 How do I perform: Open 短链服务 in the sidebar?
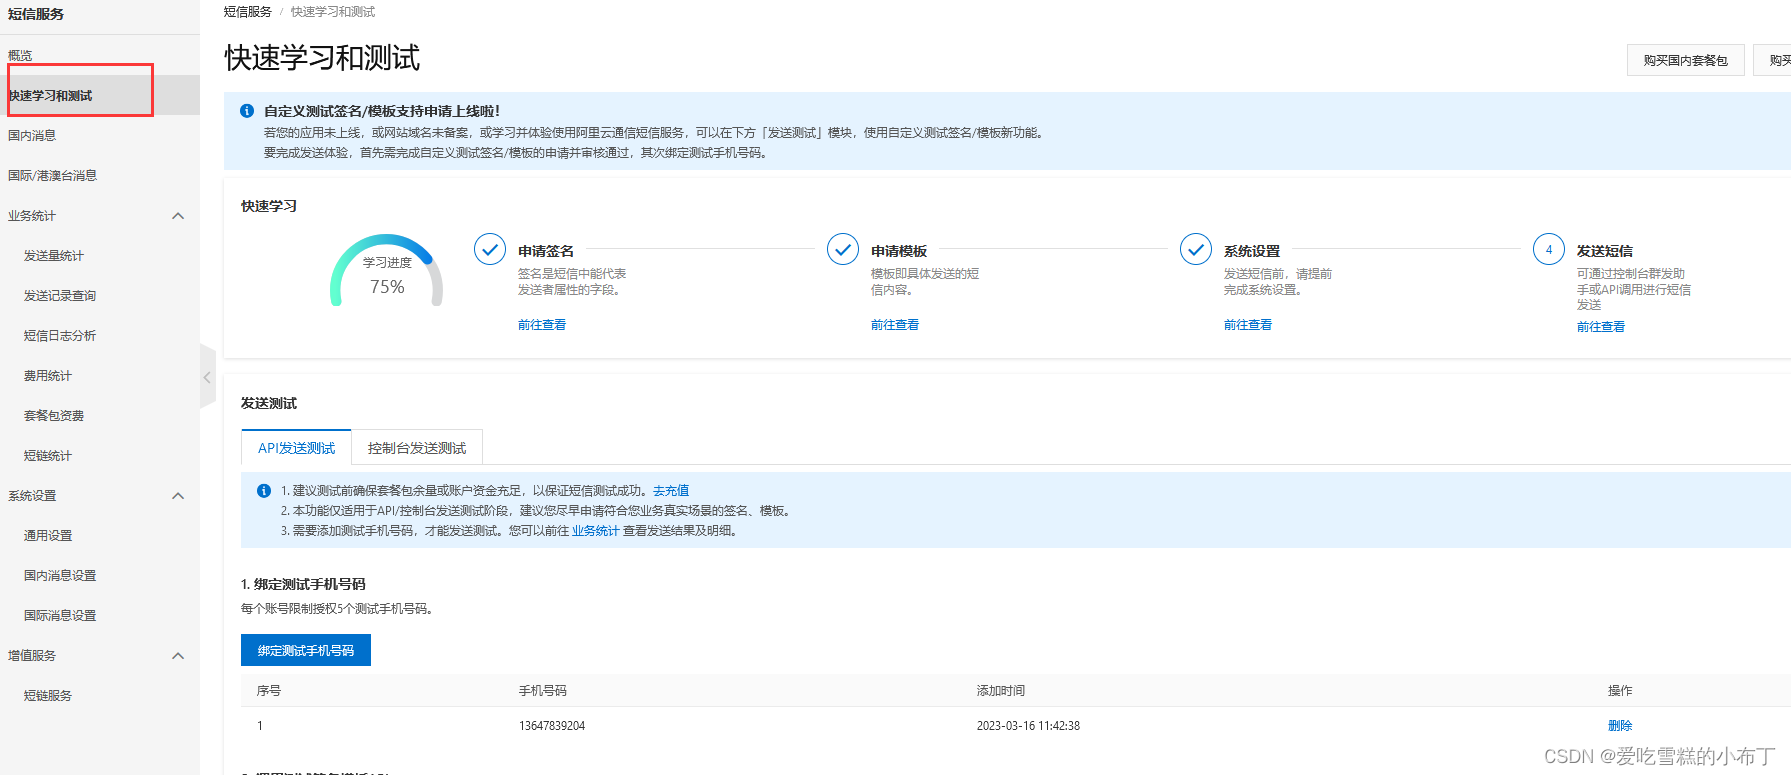pos(48,695)
